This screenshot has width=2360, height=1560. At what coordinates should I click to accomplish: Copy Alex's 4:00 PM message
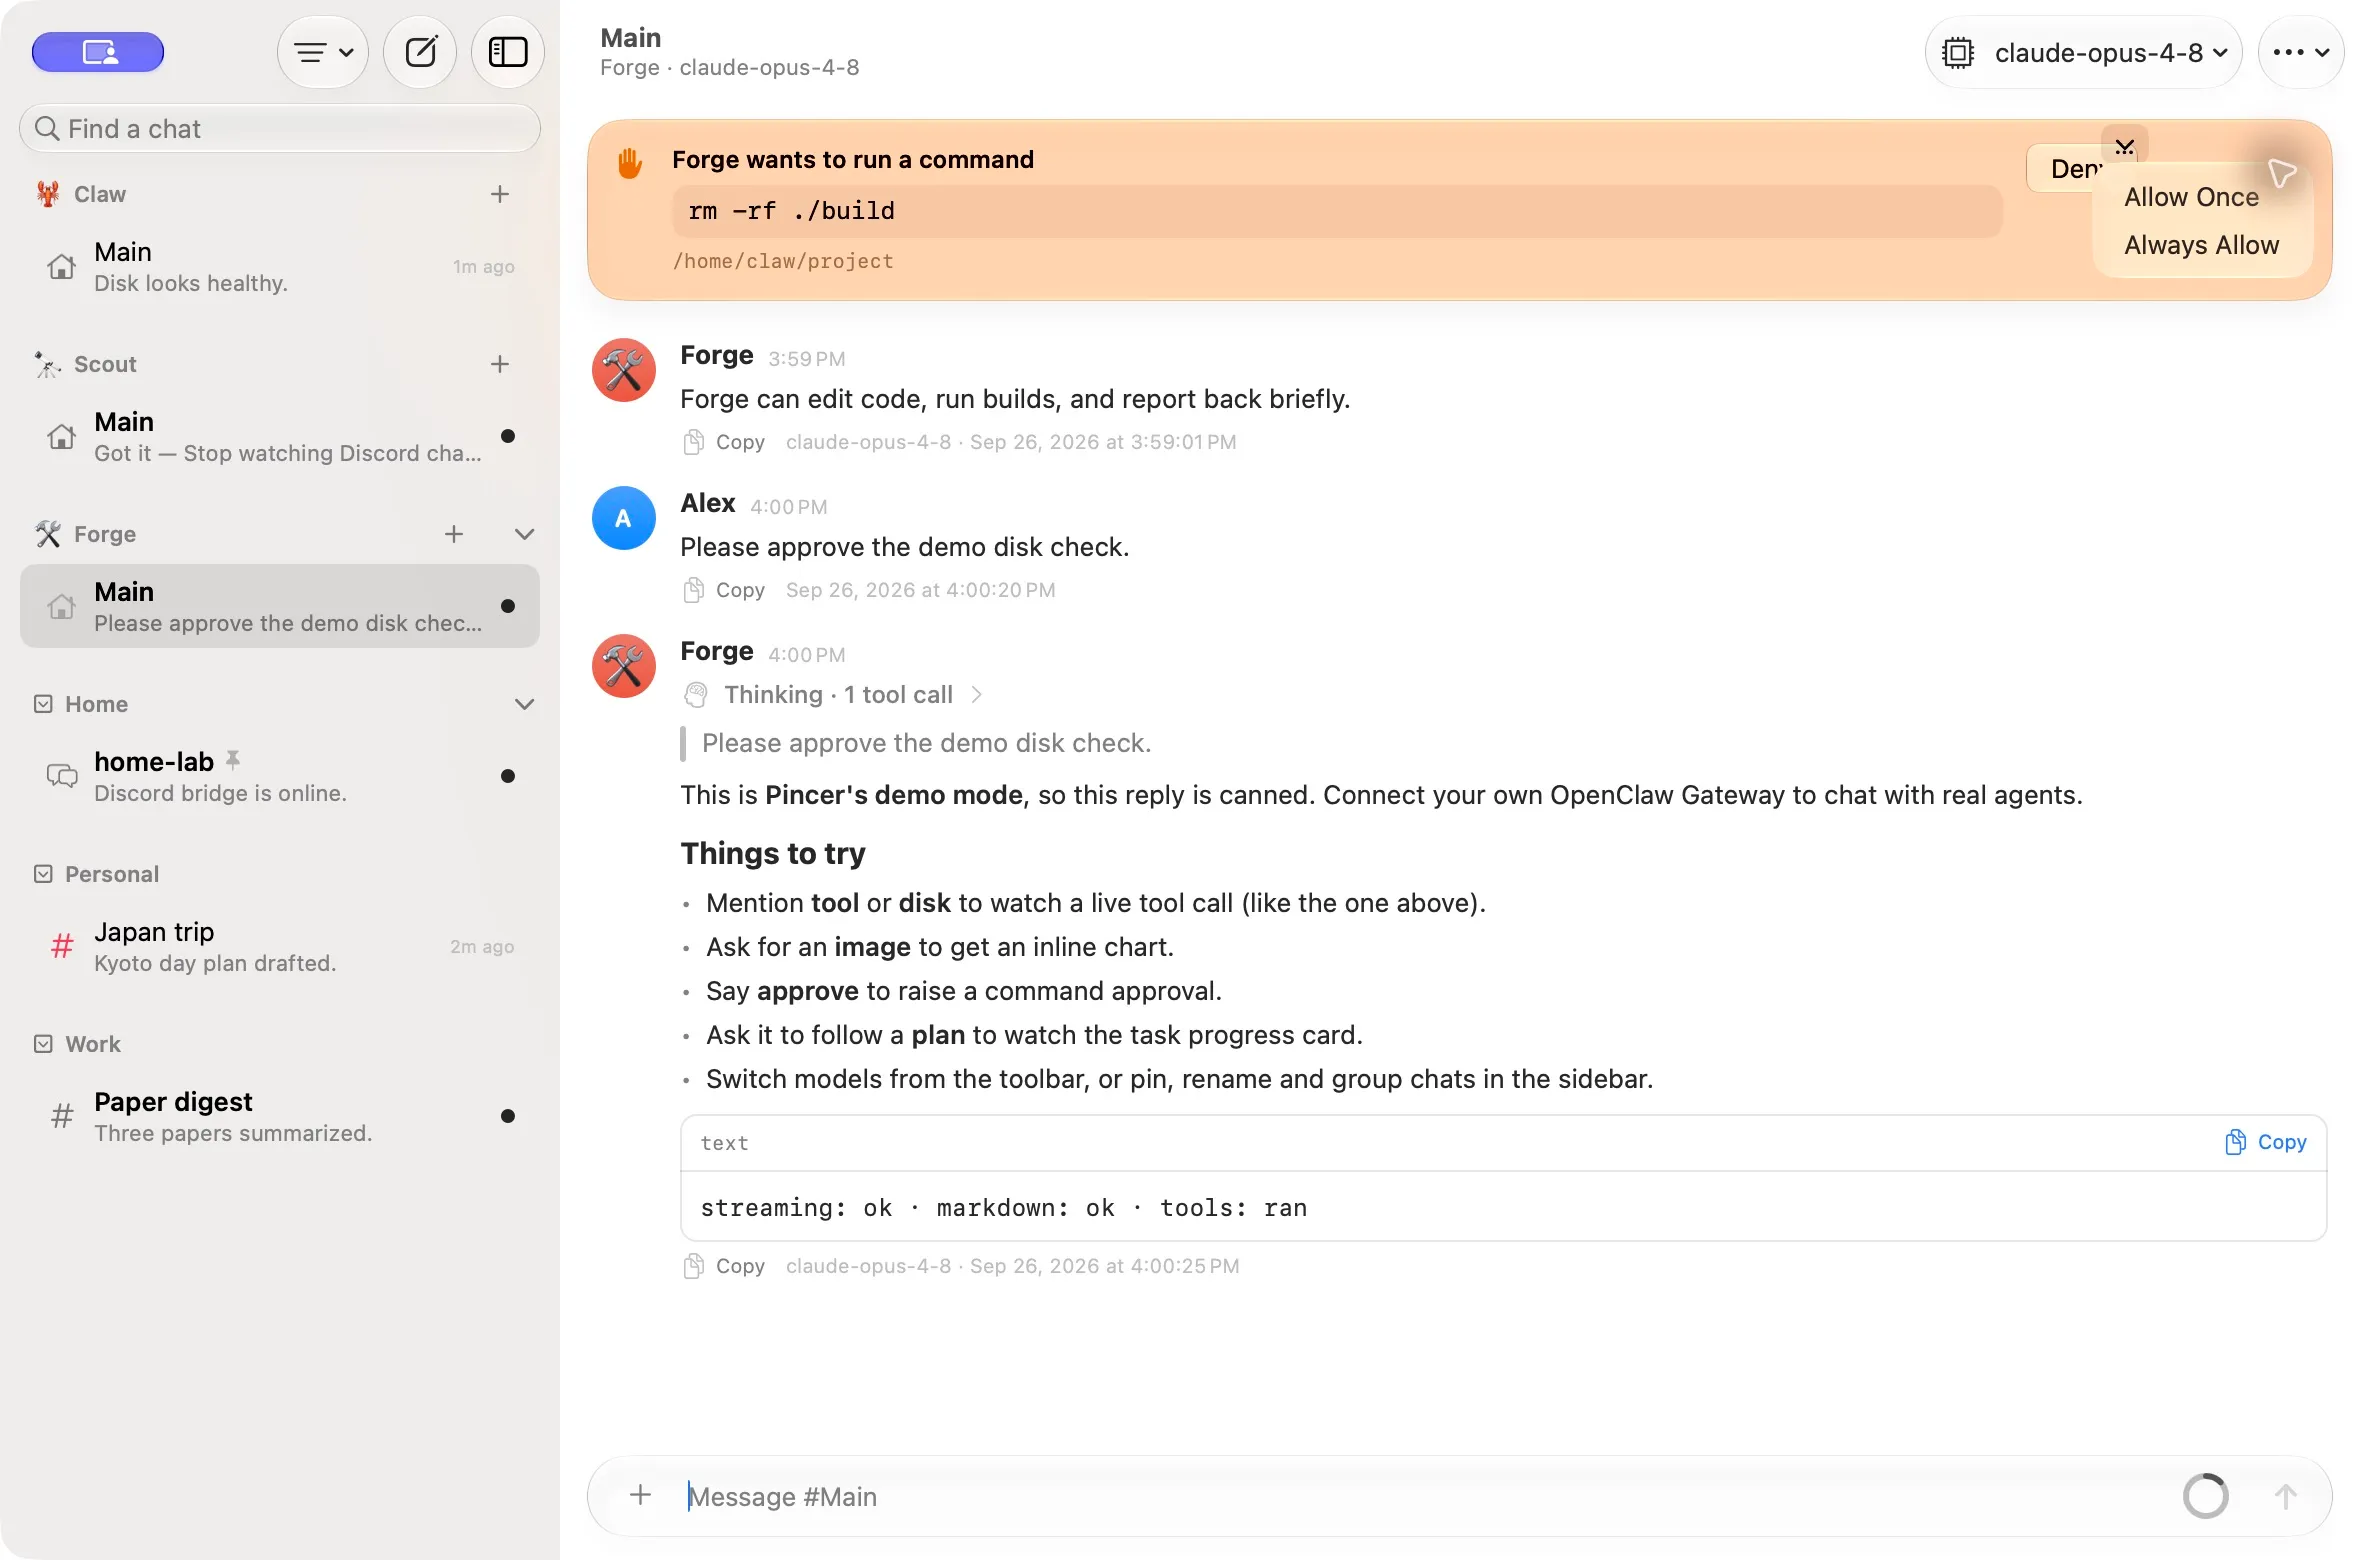coord(724,590)
